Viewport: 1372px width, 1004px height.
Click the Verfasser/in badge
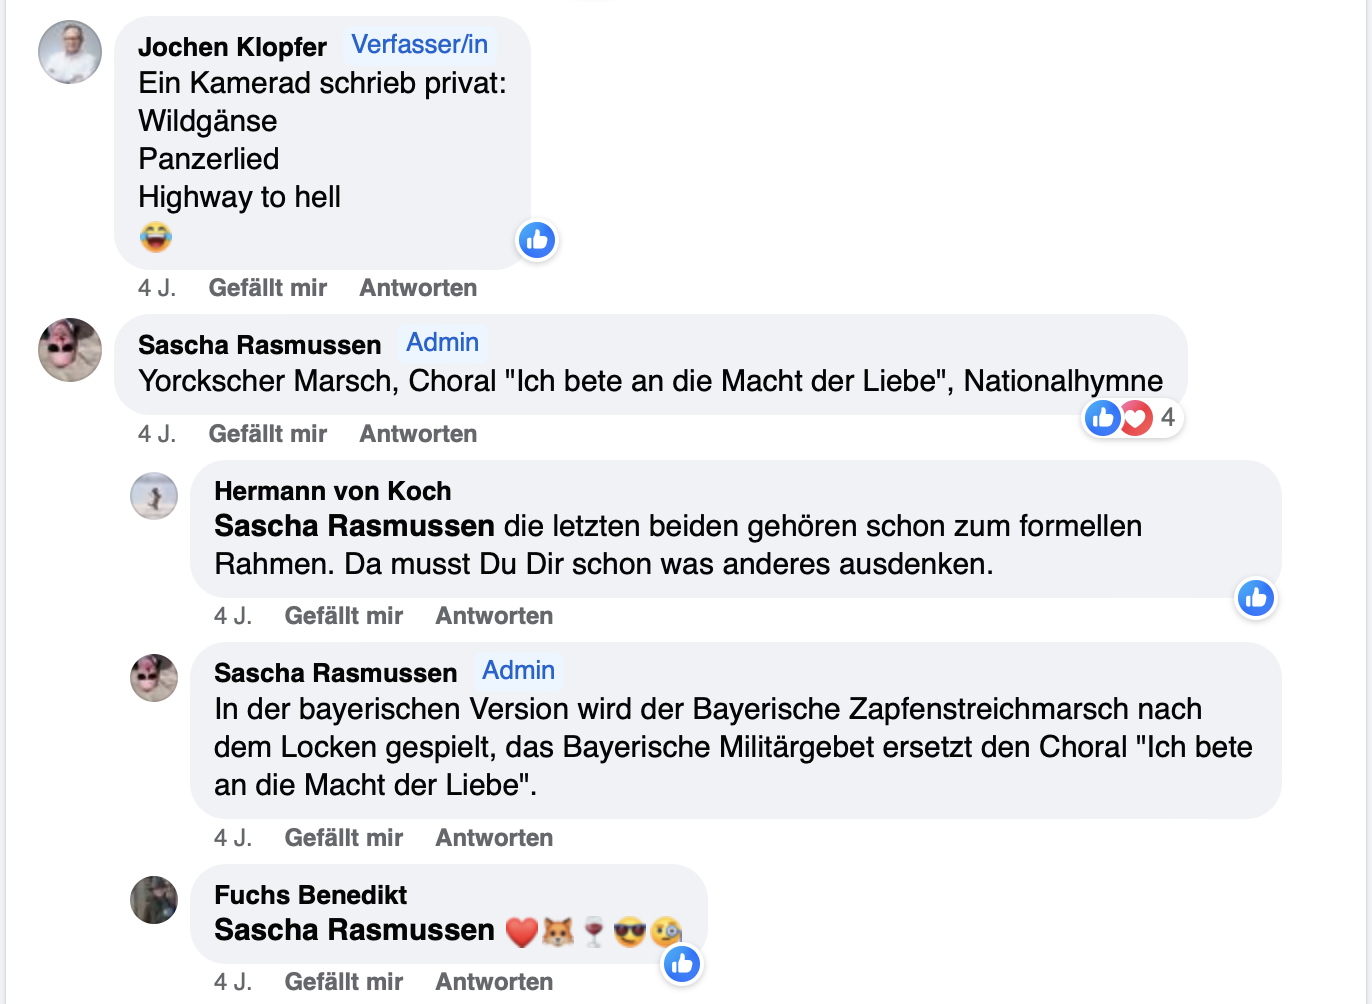coord(419,45)
